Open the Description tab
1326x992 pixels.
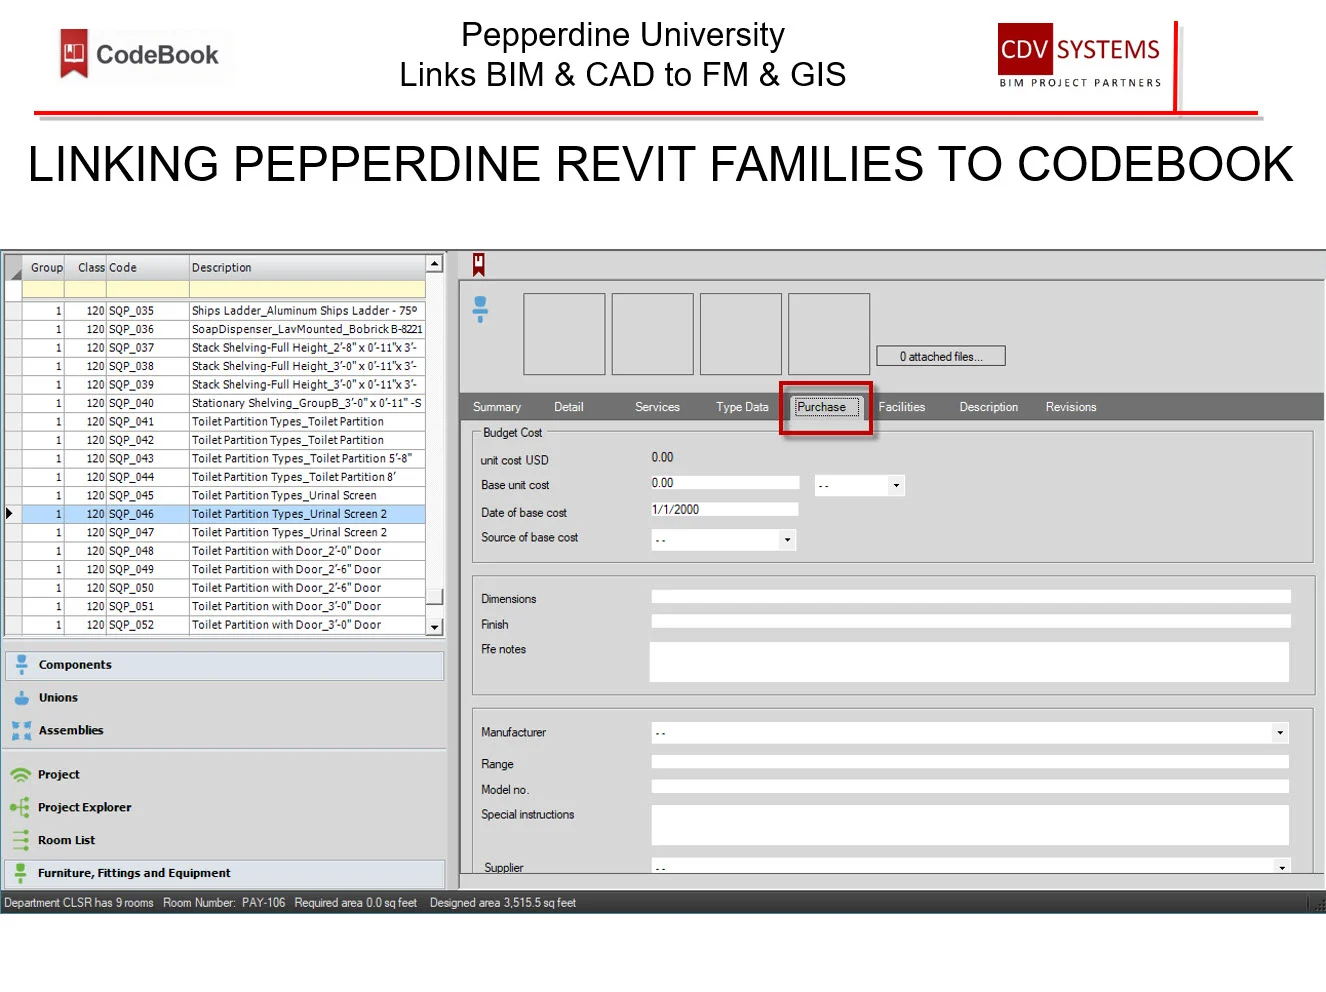[989, 407]
